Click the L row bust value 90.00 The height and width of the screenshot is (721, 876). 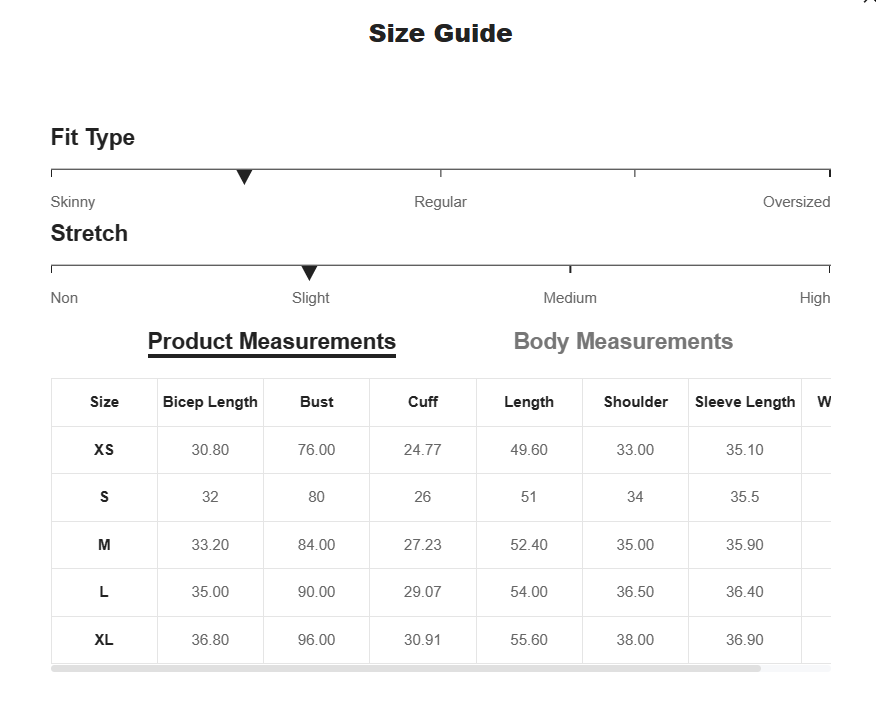click(316, 592)
